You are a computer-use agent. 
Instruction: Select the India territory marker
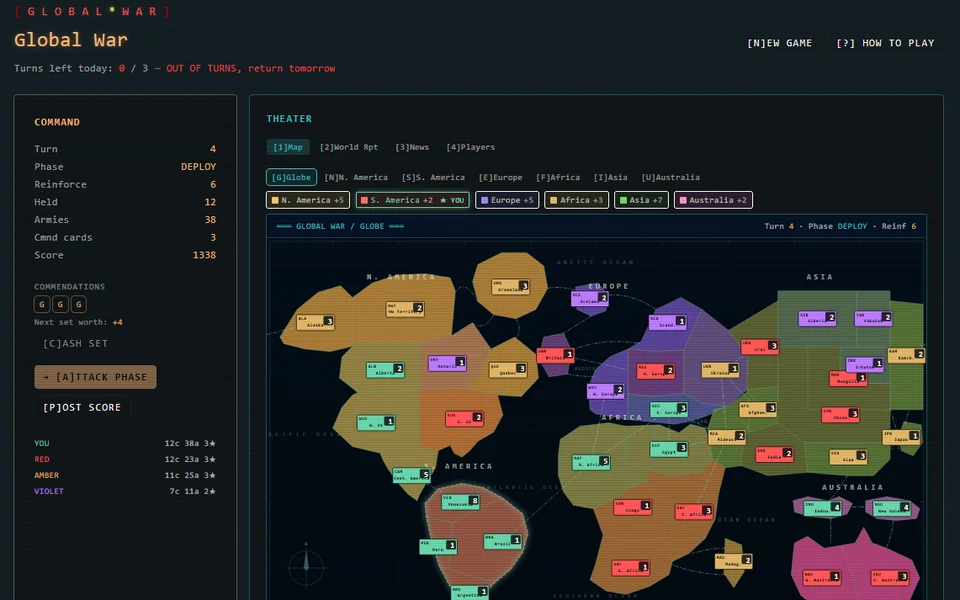[774, 454]
